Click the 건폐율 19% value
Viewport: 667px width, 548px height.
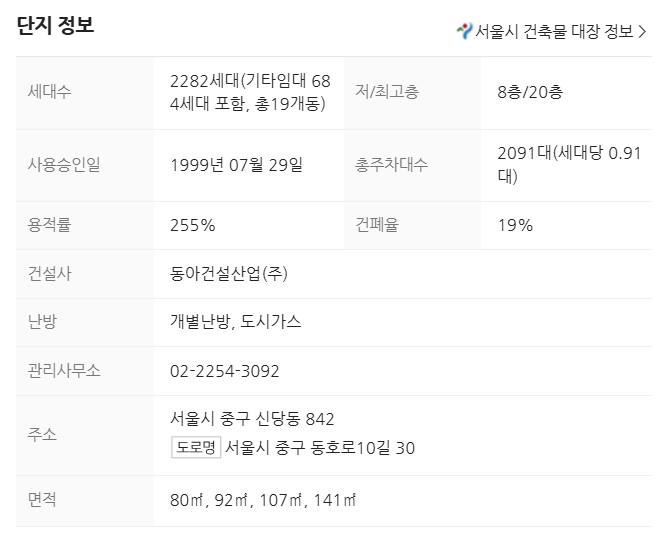coord(515,225)
